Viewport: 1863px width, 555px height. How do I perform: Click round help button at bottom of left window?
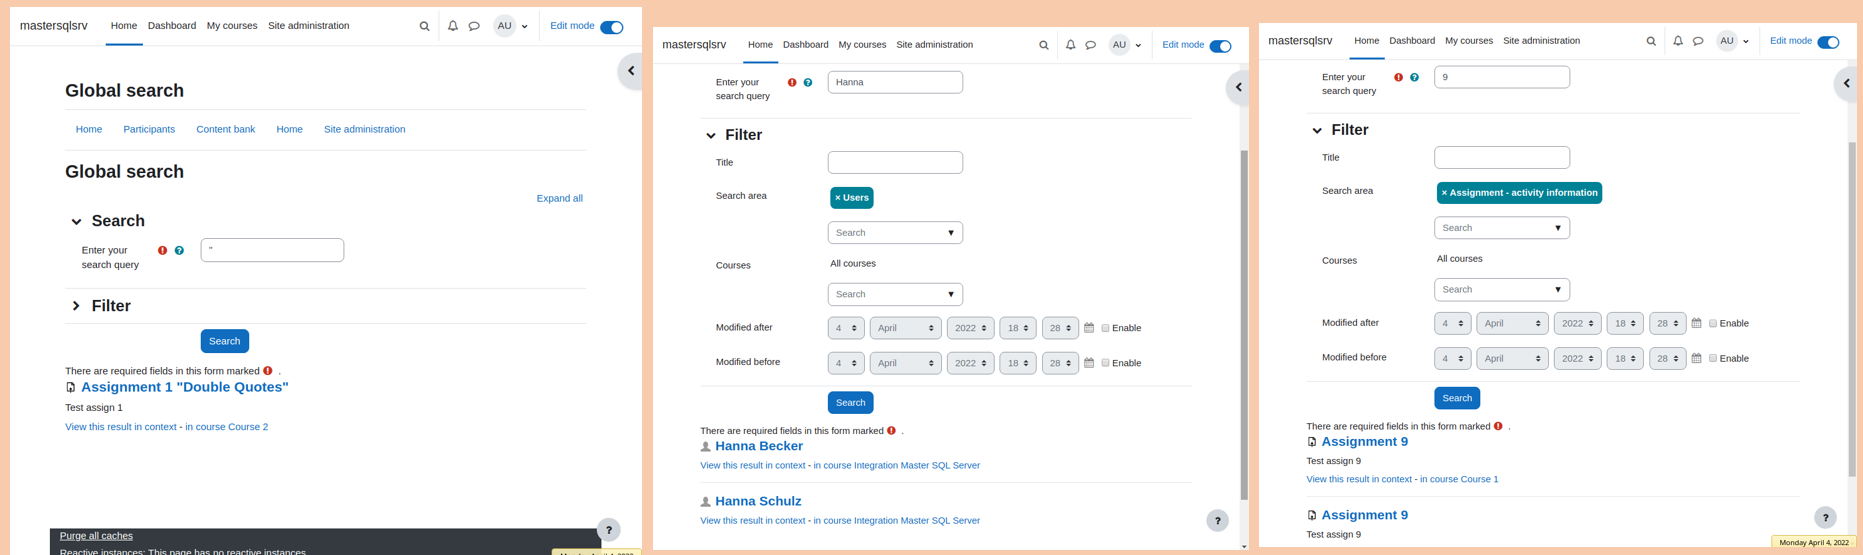click(609, 530)
